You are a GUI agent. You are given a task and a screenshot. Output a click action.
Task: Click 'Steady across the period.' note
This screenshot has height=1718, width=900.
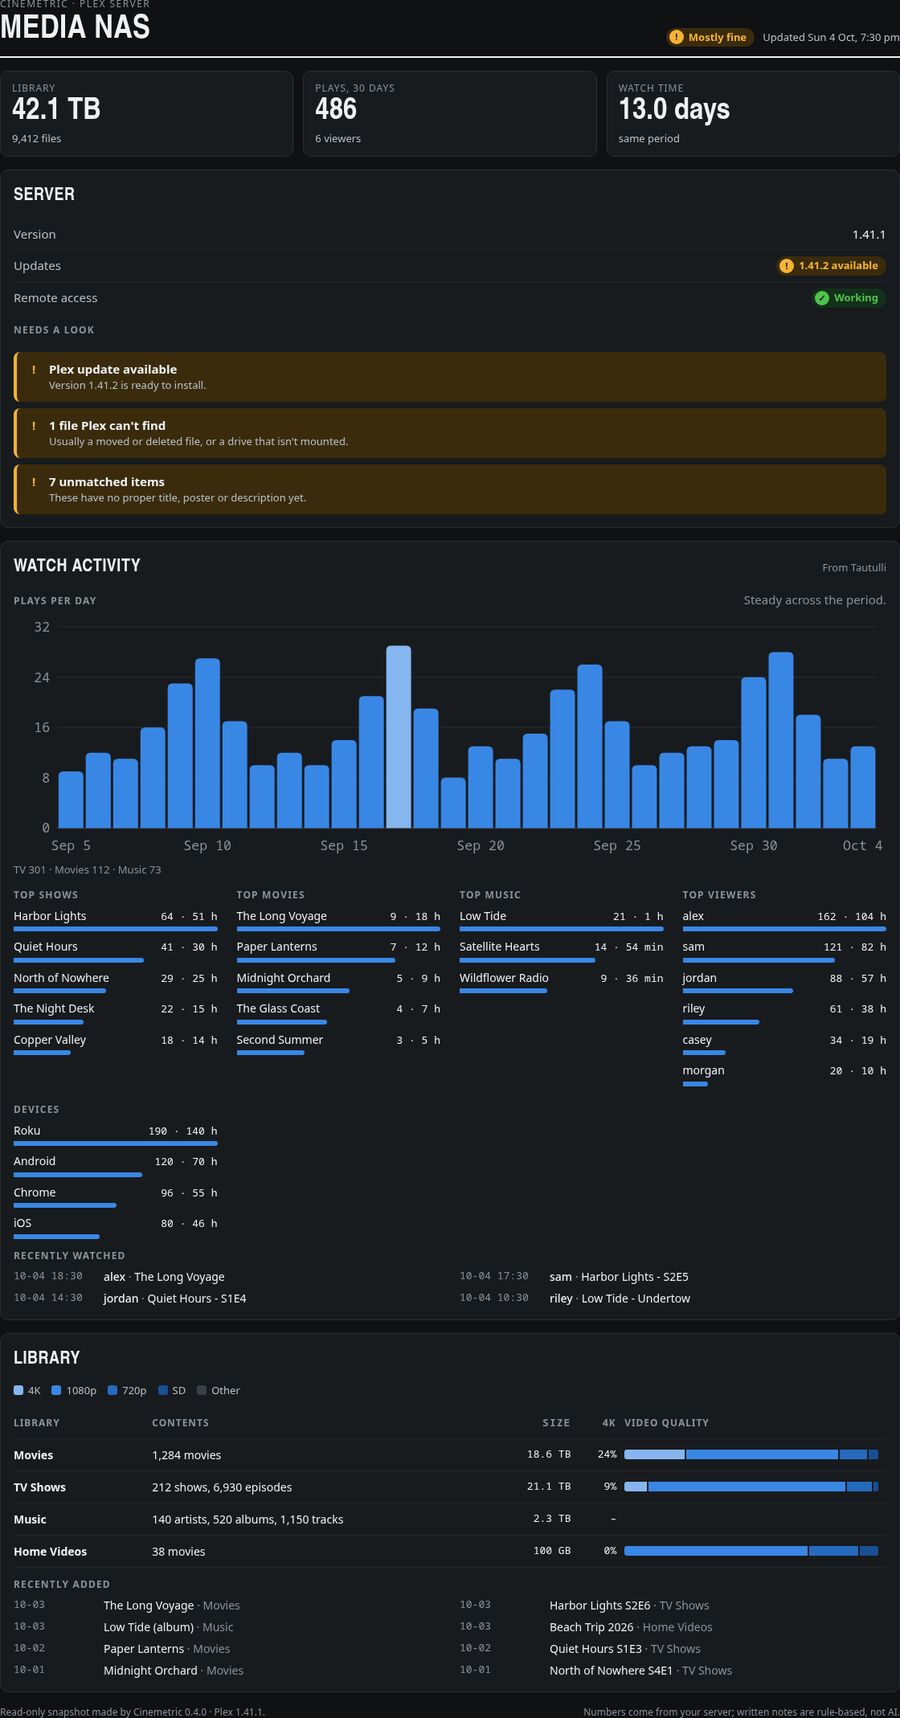pos(815,600)
